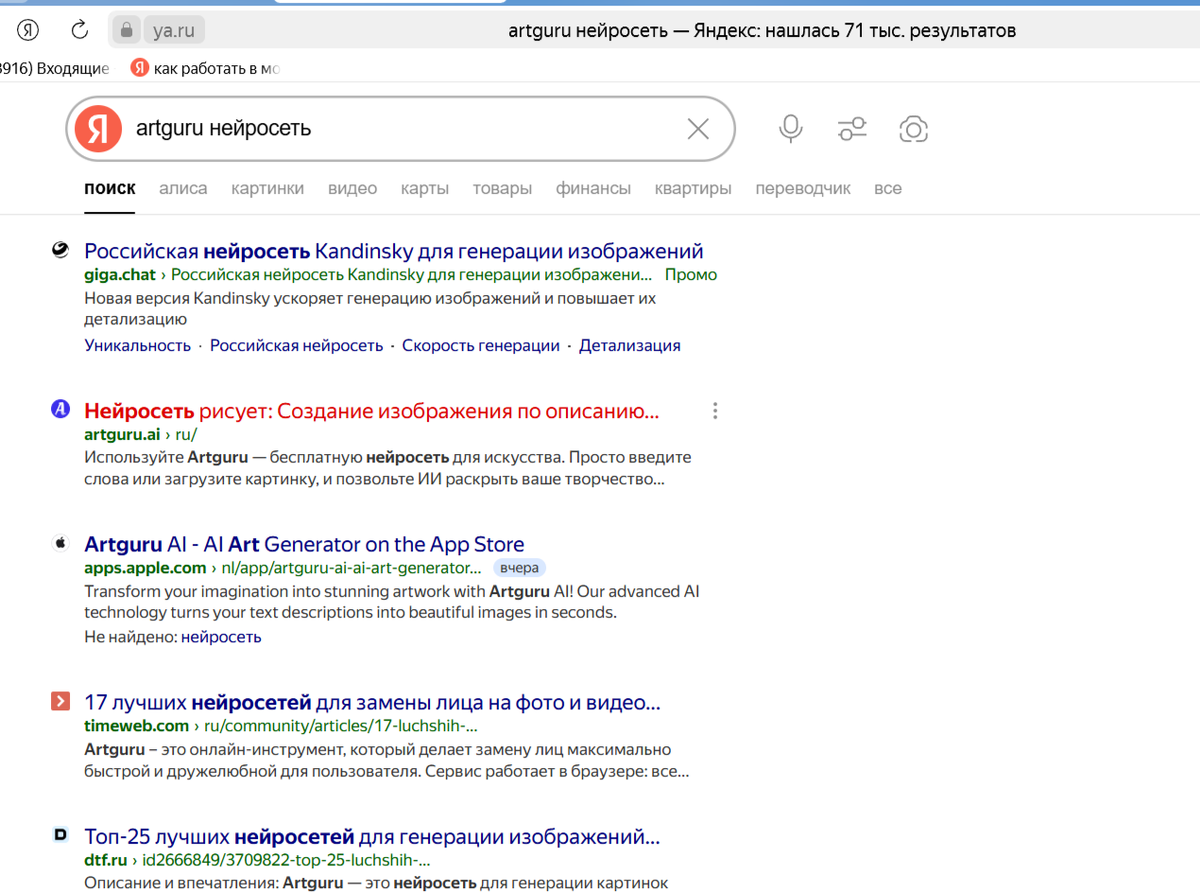
Task: Switch to the карты tab
Action: (425, 188)
